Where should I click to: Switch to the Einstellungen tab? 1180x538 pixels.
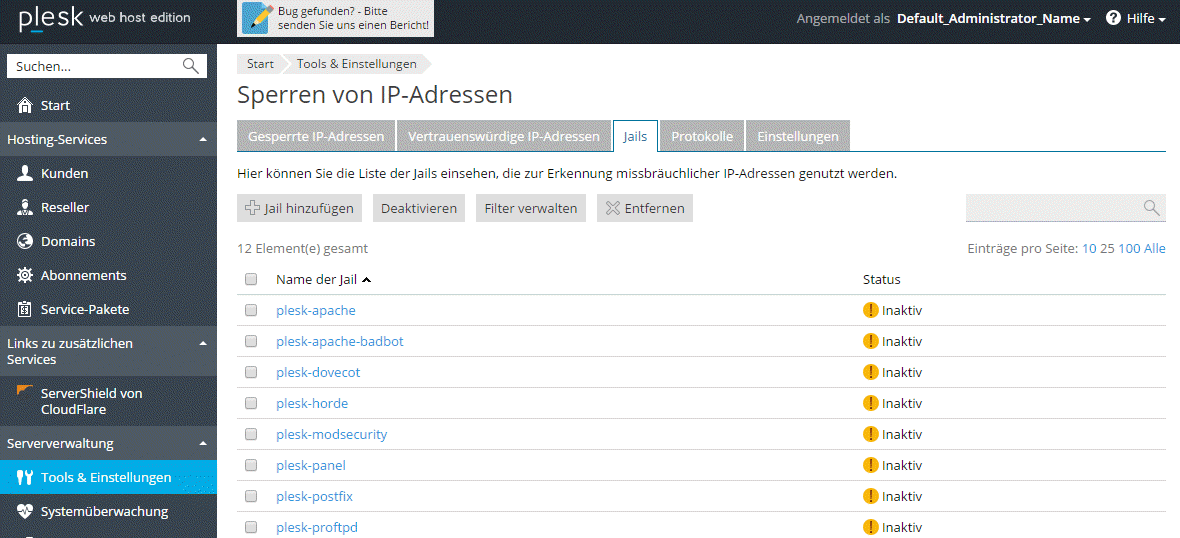(x=798, y=136)
